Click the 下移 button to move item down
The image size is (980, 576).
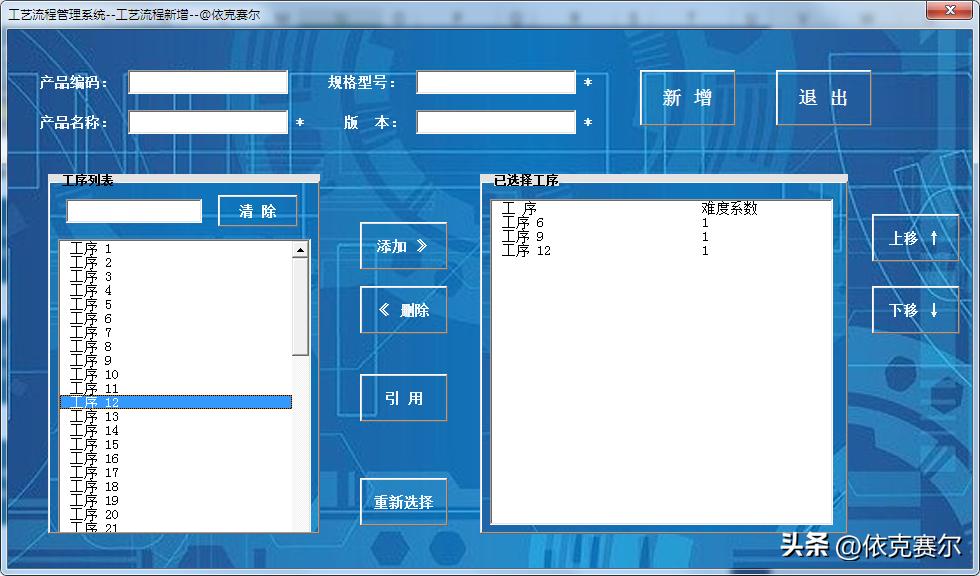[915, 311]
